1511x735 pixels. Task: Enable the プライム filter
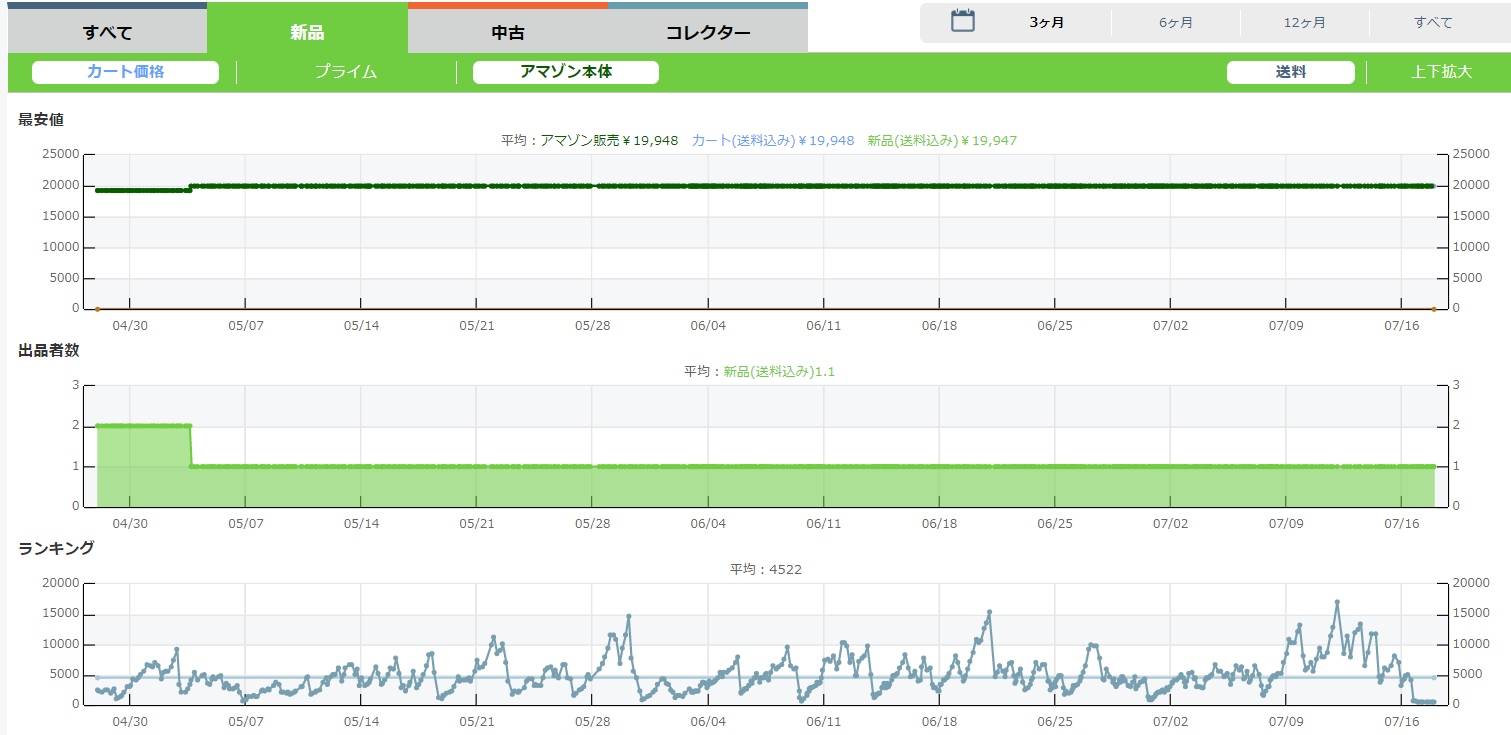click(x=346, y=72)
